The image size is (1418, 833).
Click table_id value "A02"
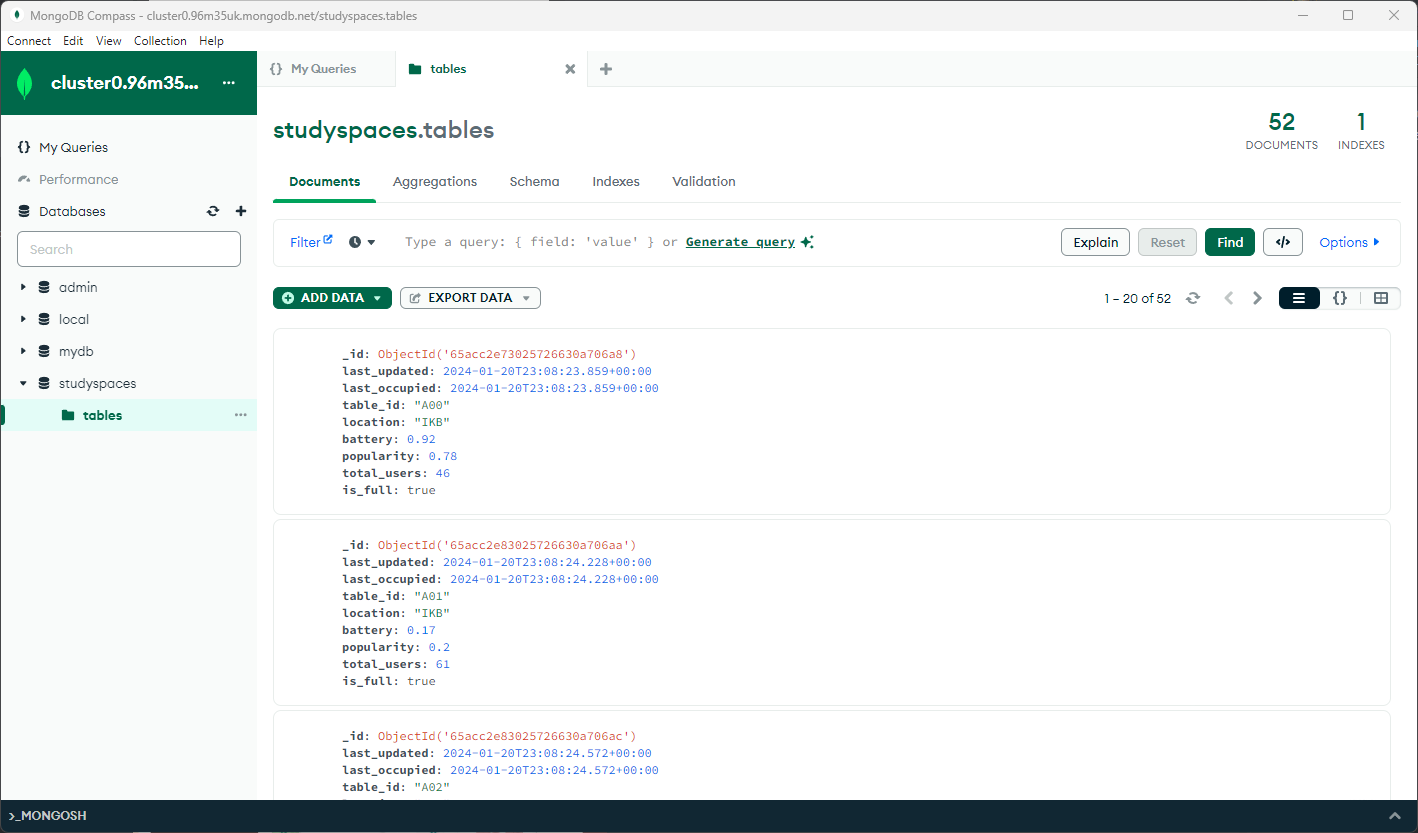click(x=432, y=787)
